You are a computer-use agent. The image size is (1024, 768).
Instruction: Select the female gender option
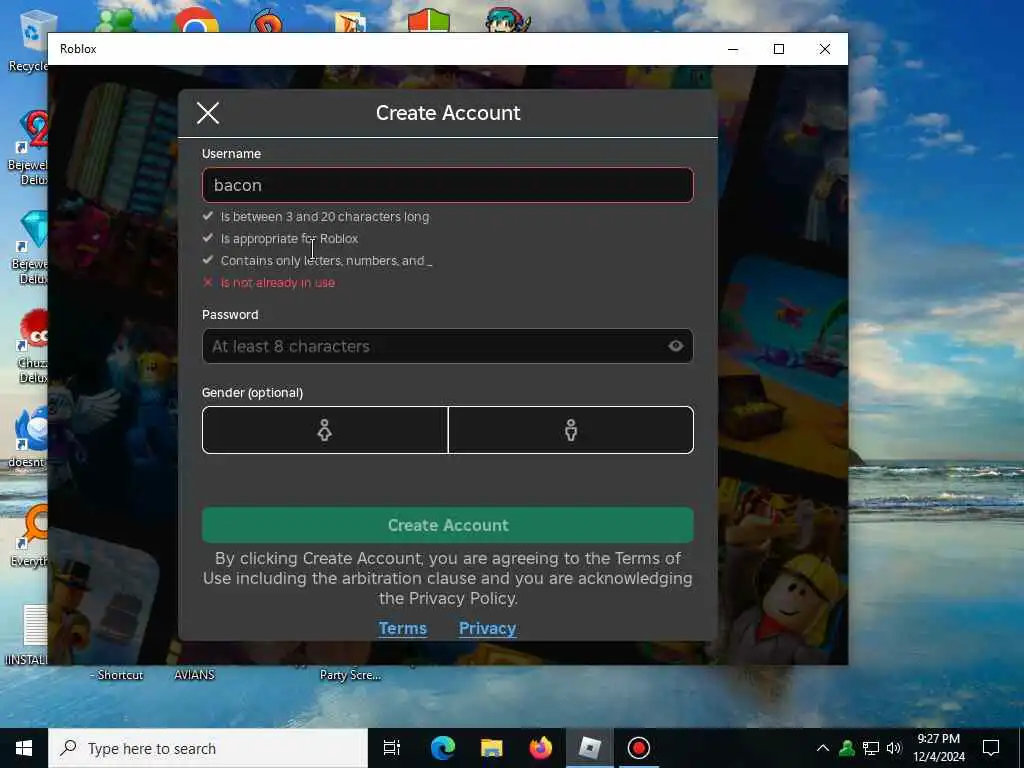pos(325,430)
